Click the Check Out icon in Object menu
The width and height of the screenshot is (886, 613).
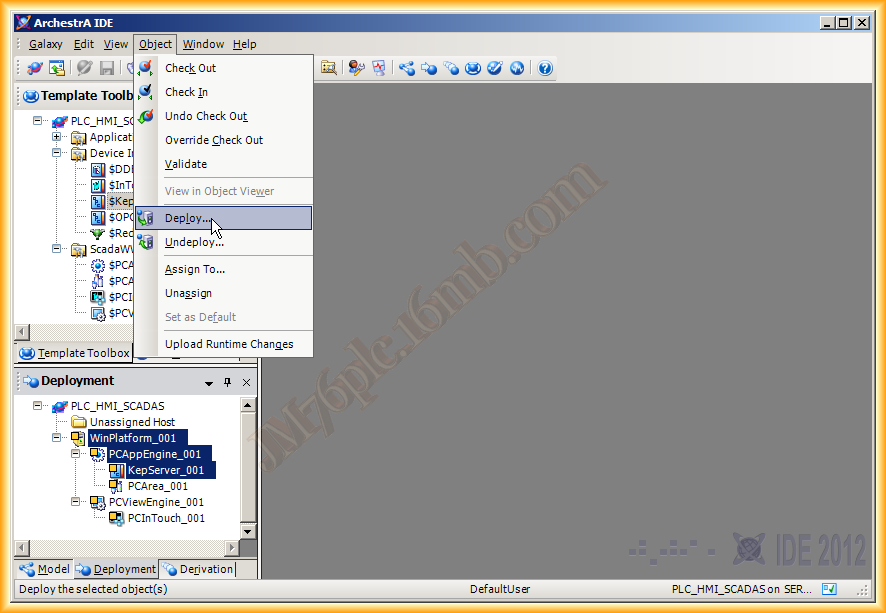point(146,68)
